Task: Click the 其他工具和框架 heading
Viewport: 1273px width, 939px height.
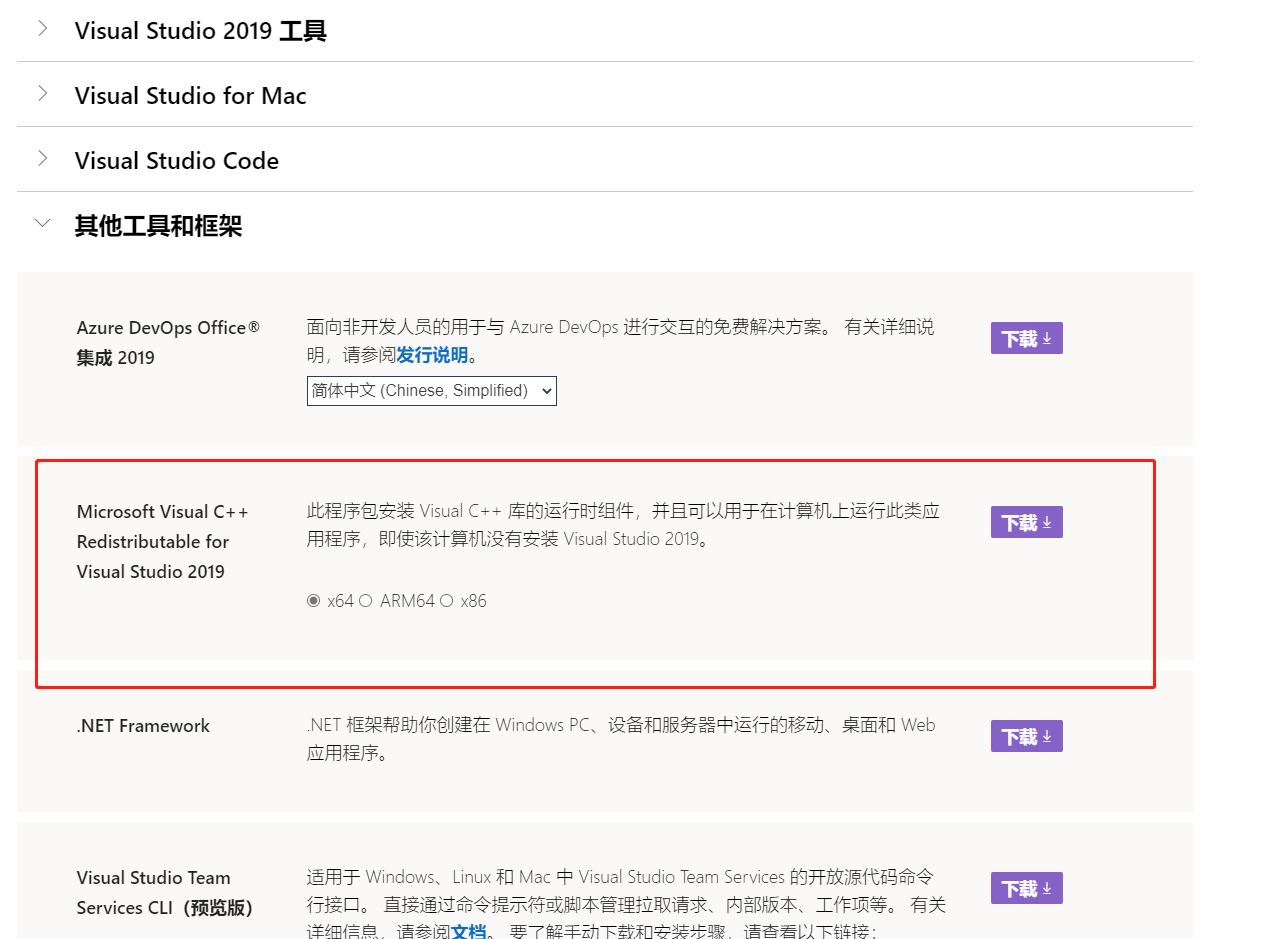Action: pos(158,226)
